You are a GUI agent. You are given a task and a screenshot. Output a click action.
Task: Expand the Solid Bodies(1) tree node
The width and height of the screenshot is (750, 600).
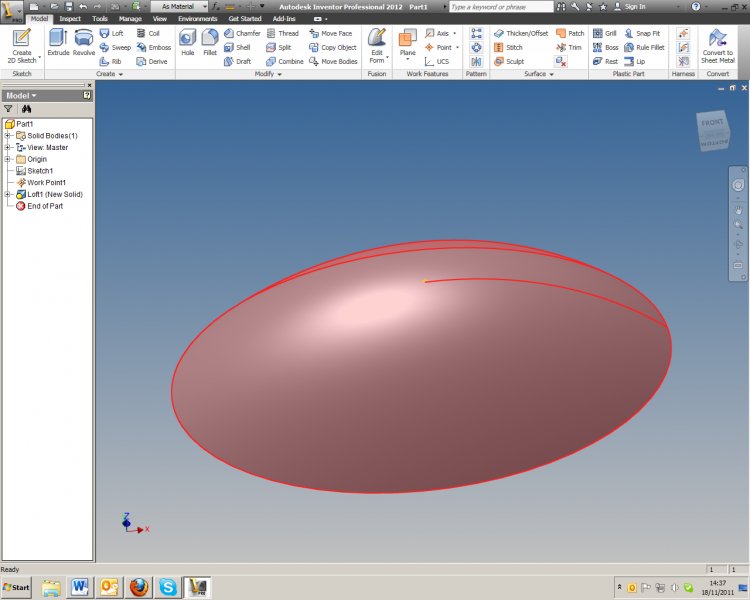[8, 136]
